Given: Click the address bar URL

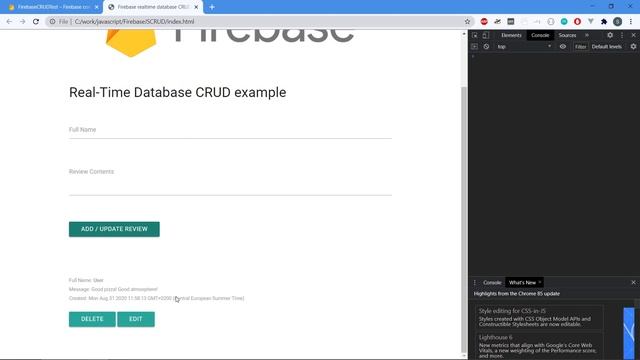Looking at the screenshot, I should 134,22.
